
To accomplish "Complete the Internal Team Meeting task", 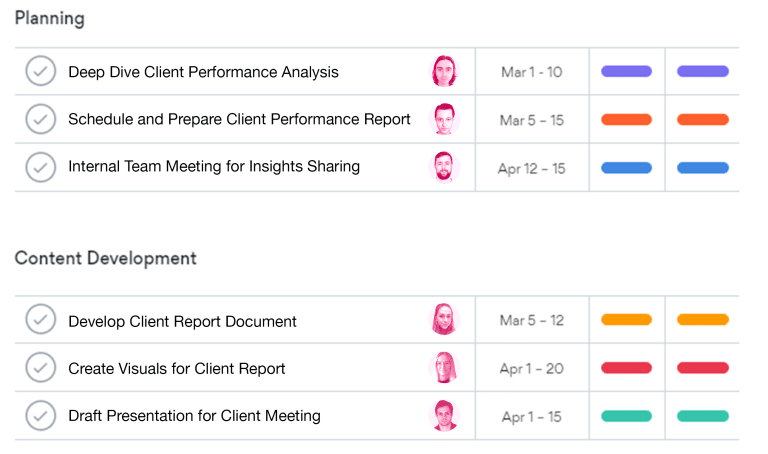I will pyautogui.click(x=40, y=167).
